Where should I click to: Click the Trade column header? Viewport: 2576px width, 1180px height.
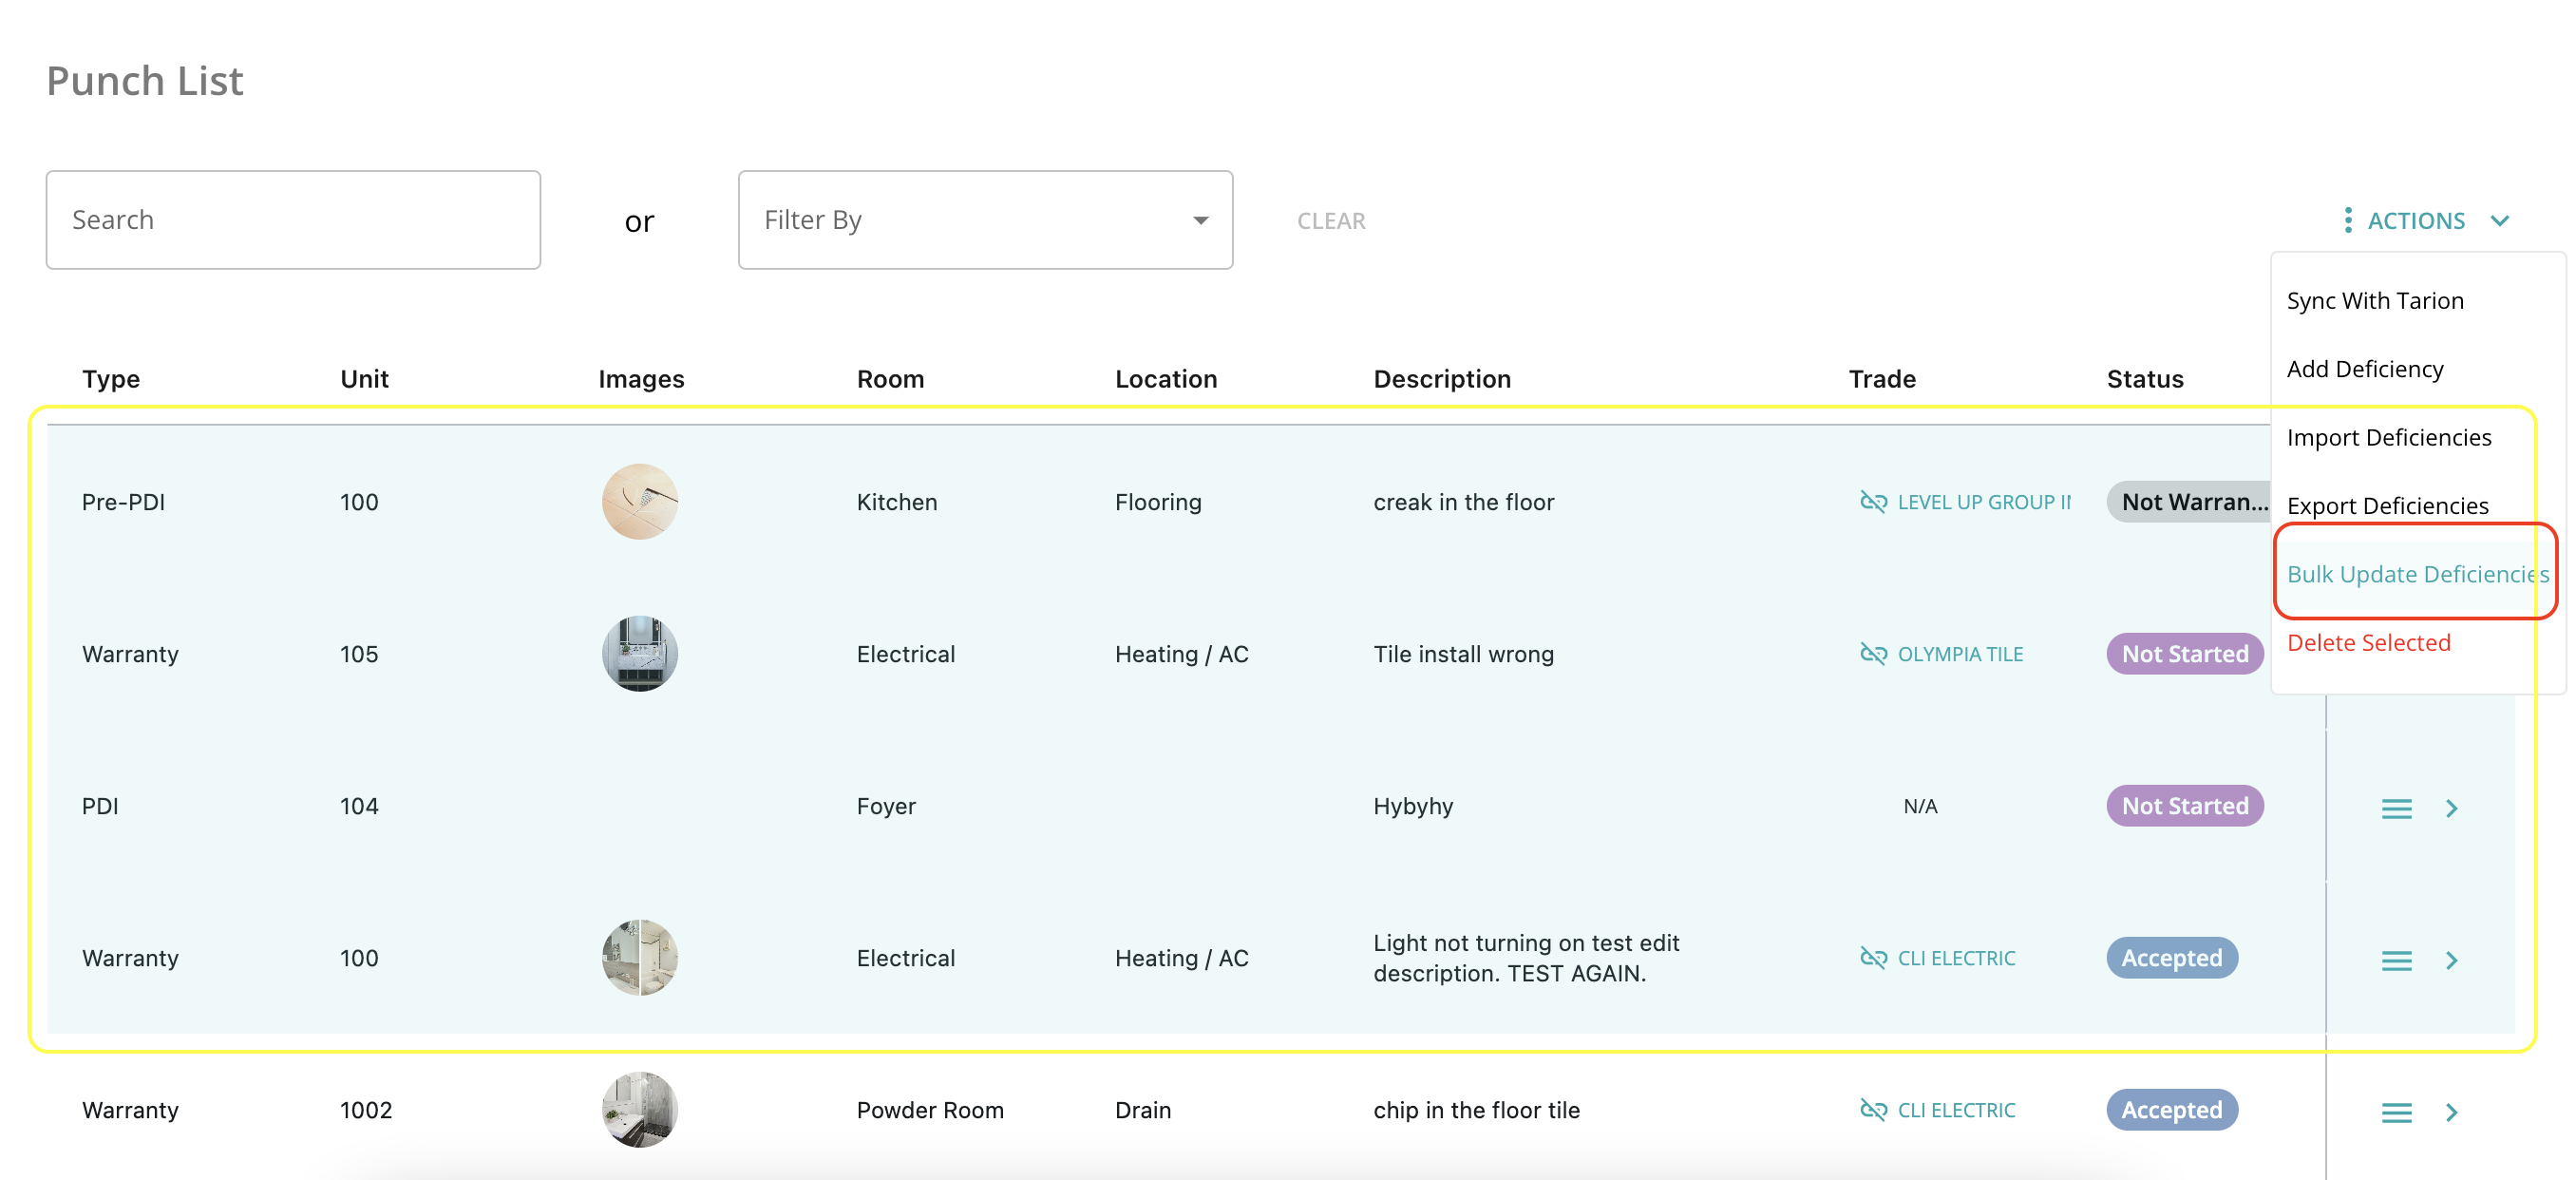coord(1882,379)
